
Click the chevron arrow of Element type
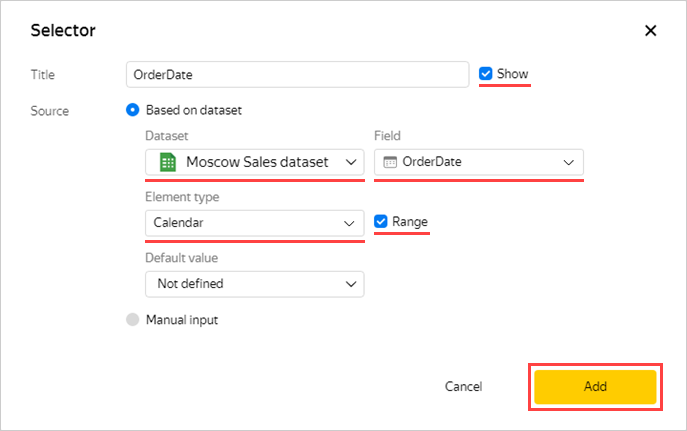point(350,222)
